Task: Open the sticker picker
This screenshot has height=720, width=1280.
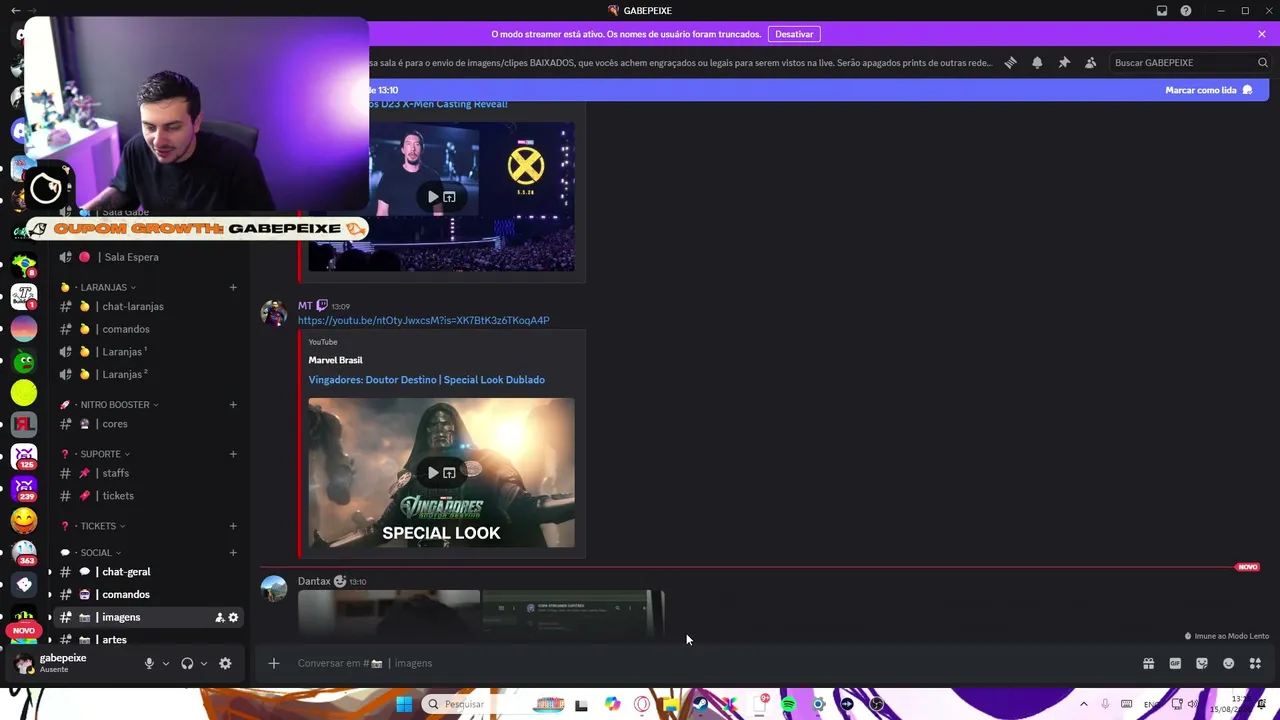Action: point(1202,663)
